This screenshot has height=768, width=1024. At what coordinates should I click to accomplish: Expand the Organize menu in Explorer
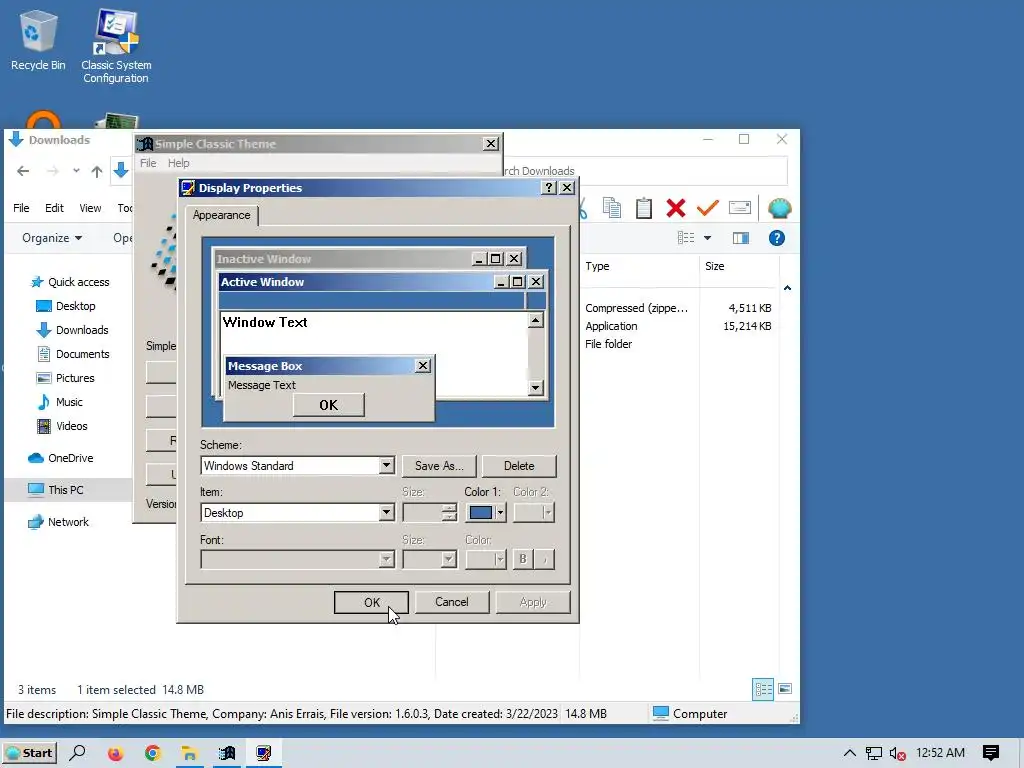click(52, 238)
